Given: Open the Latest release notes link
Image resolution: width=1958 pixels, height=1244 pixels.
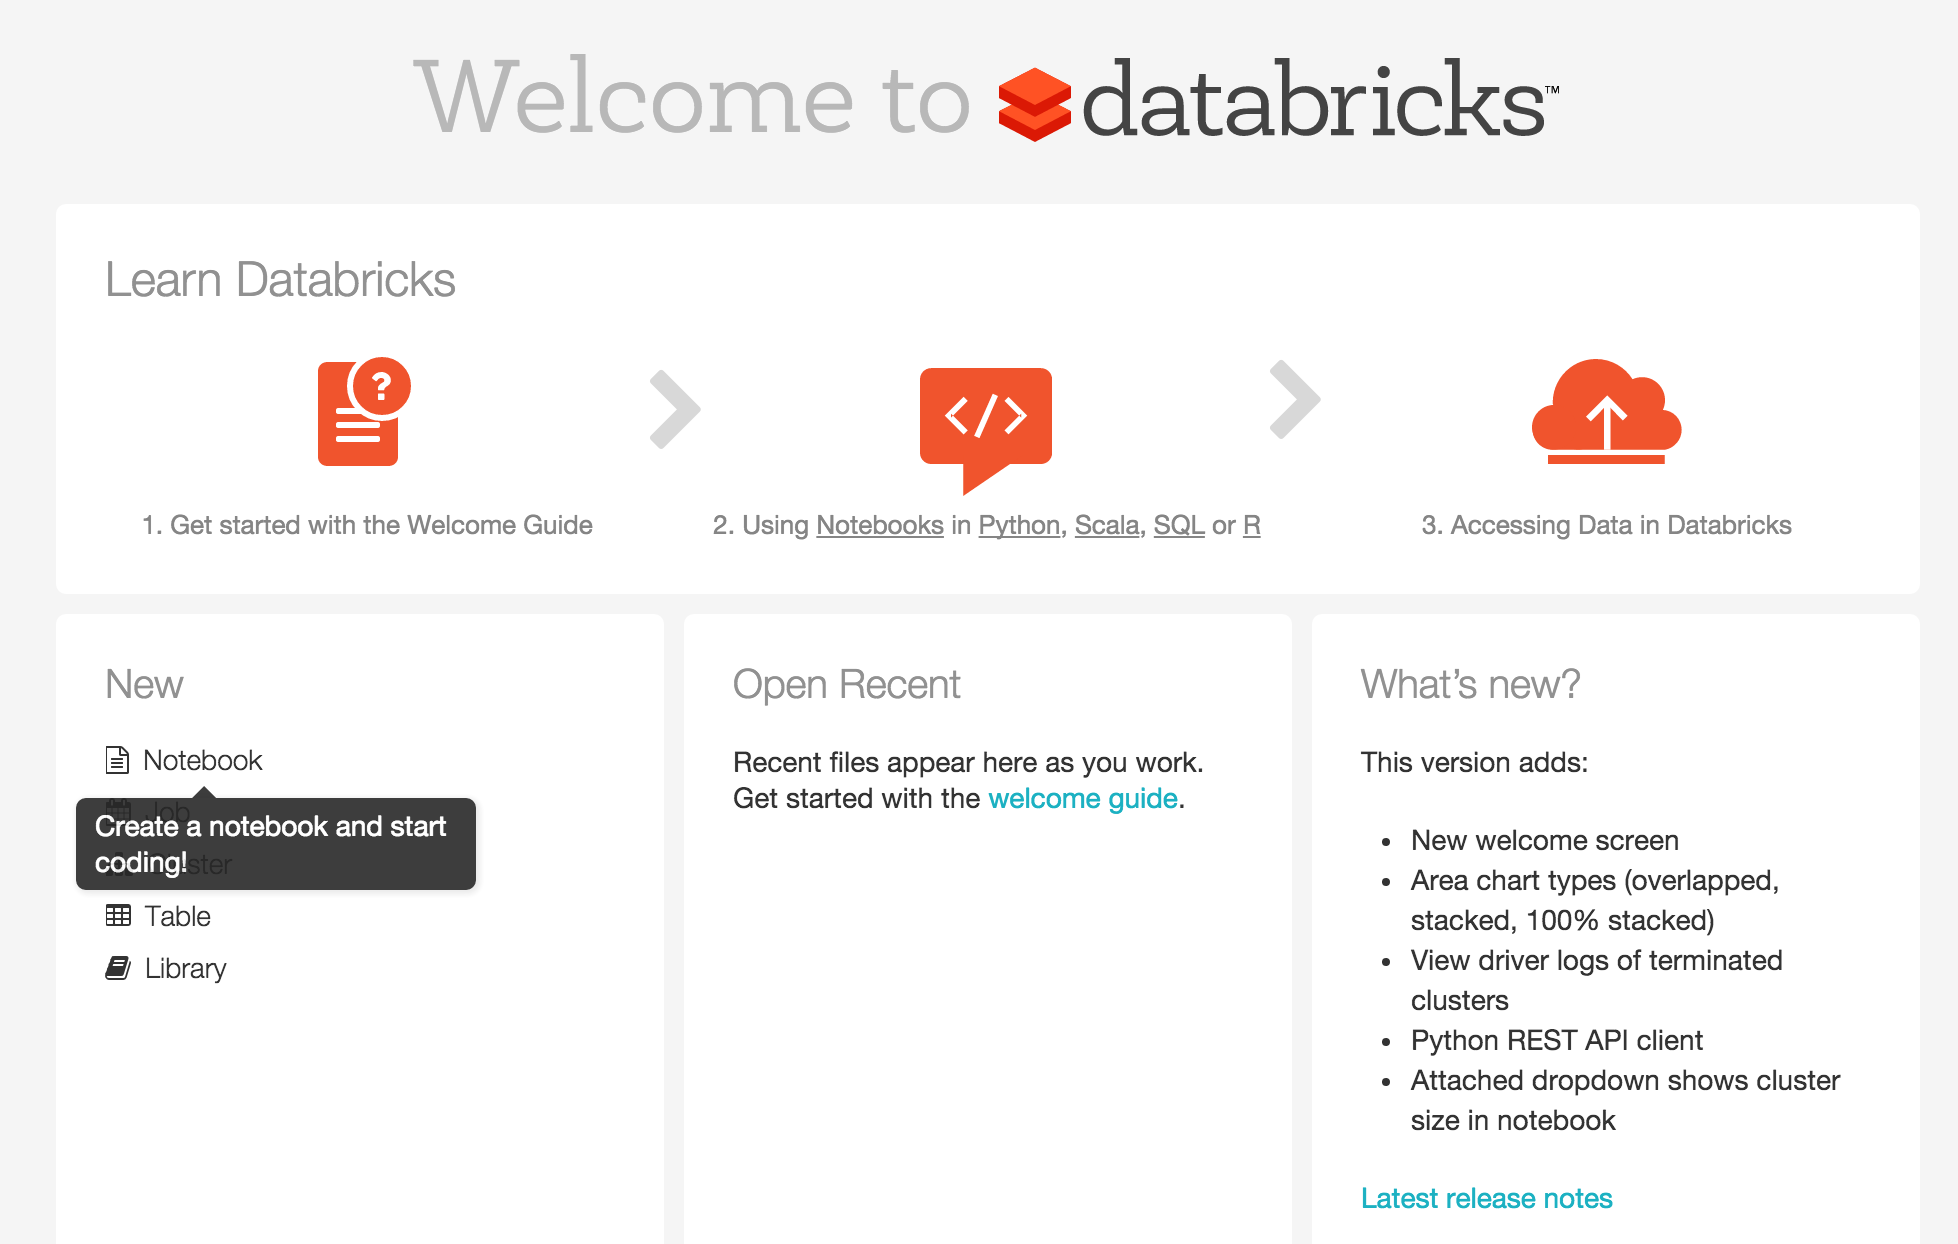Looking at the screenshot, I should [x=1486, y=1198].
